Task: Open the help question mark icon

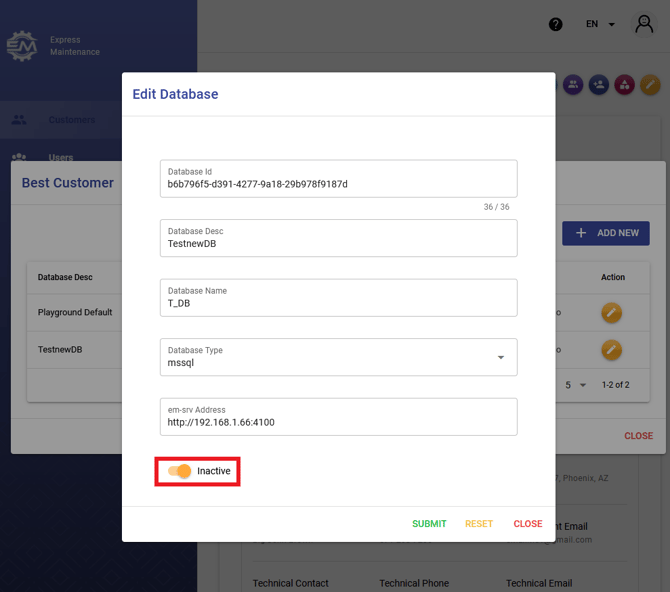Action: coord(556,24)
